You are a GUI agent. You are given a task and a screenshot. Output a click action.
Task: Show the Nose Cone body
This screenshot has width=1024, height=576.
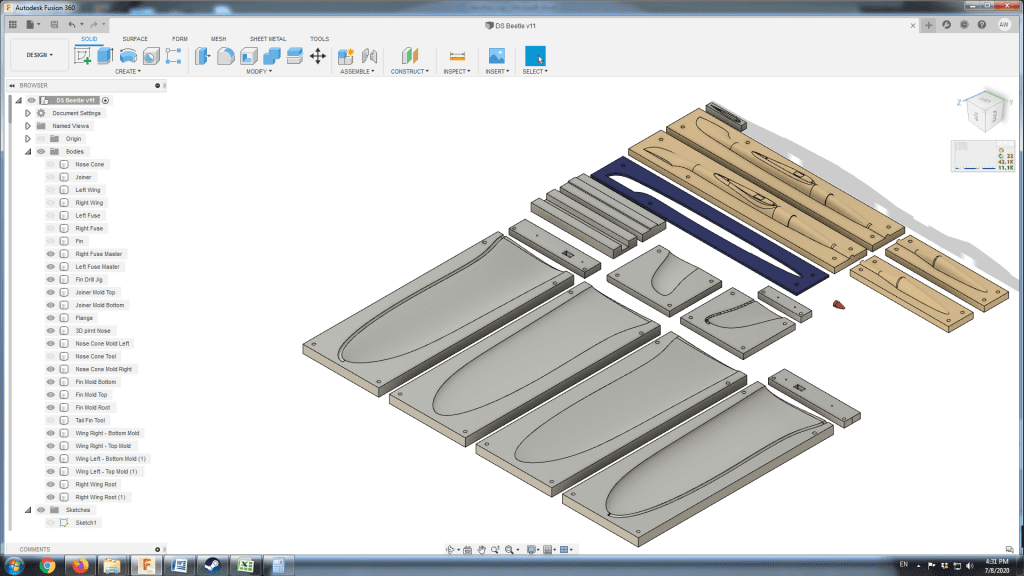(x=50, y=164)
